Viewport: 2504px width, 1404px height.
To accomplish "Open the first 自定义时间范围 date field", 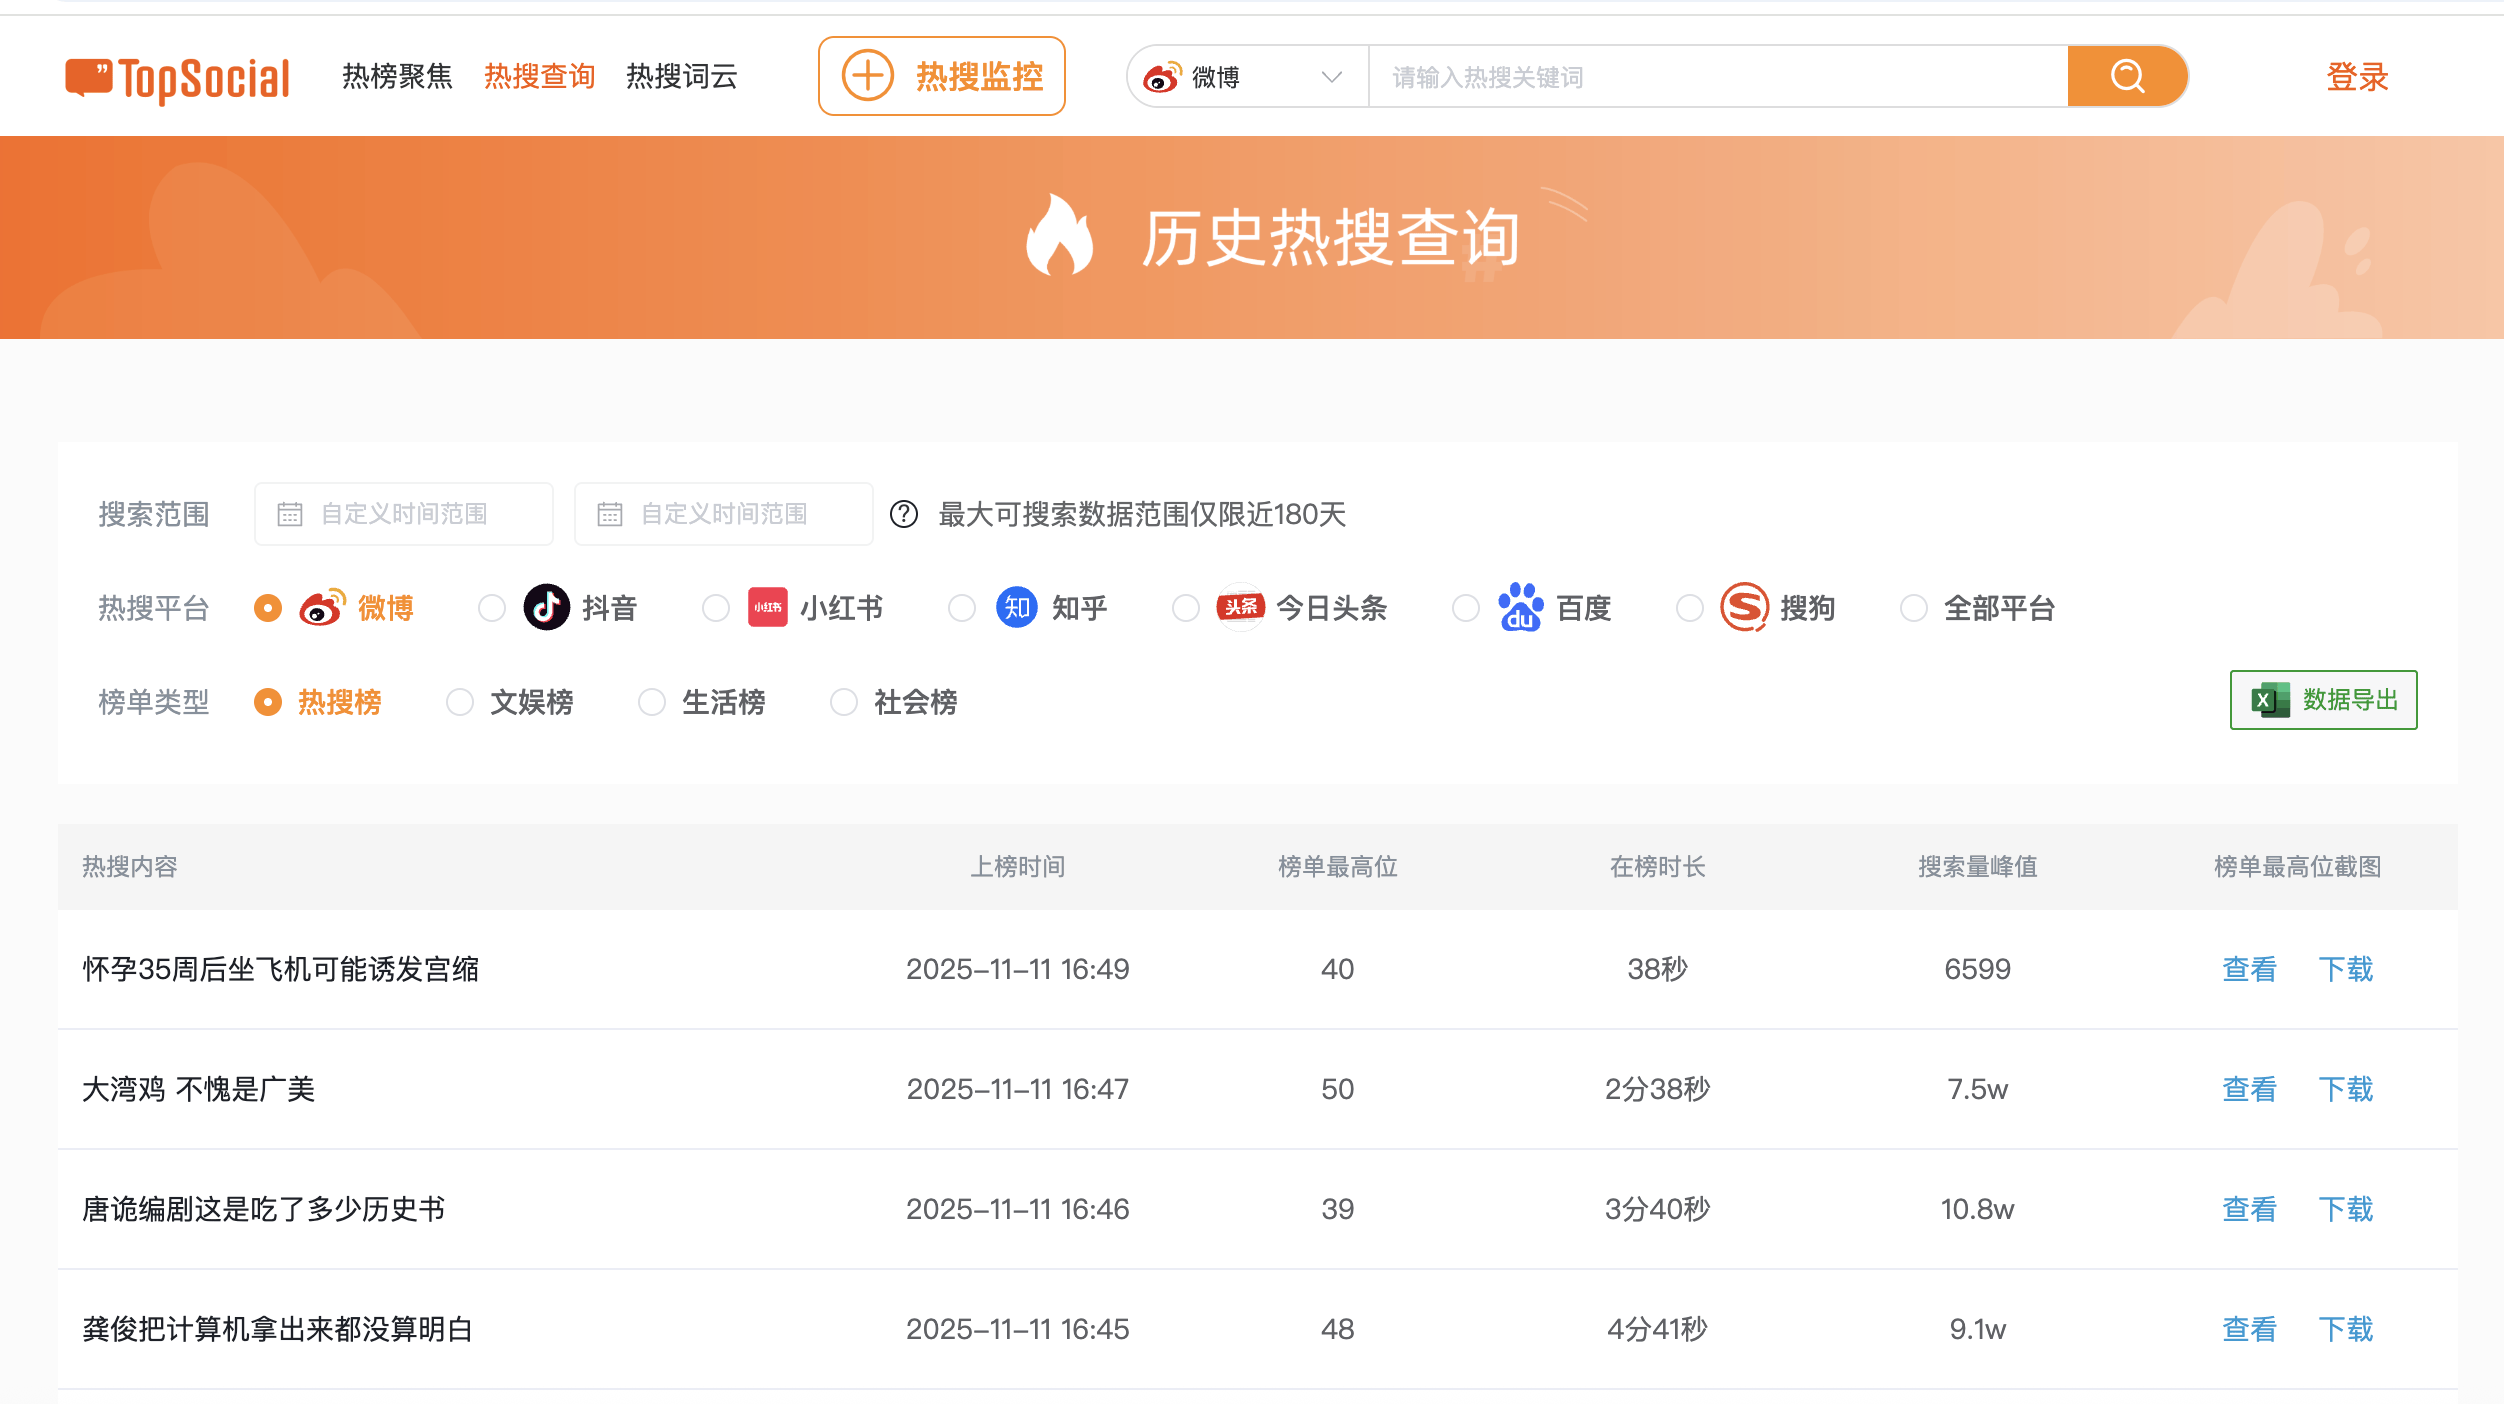I will 404,514.
